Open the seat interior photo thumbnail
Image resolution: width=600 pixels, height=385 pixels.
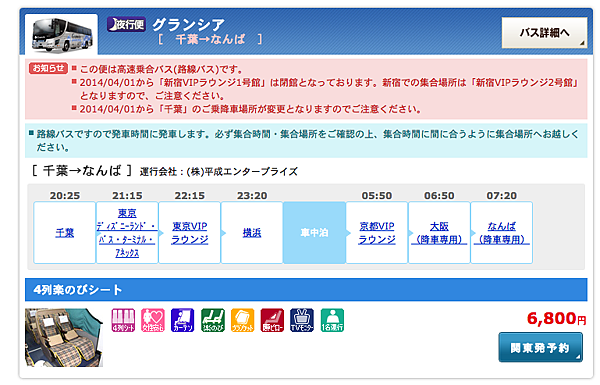64,338
